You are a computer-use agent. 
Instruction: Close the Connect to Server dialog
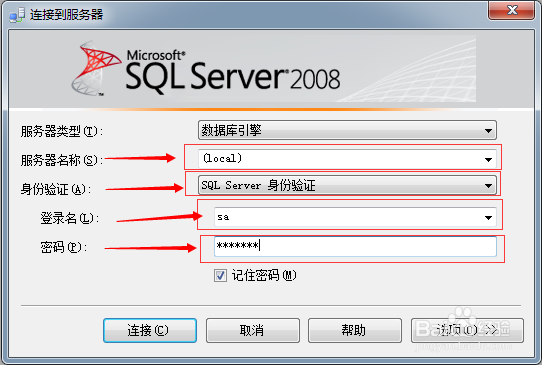[x=512, y=10]
